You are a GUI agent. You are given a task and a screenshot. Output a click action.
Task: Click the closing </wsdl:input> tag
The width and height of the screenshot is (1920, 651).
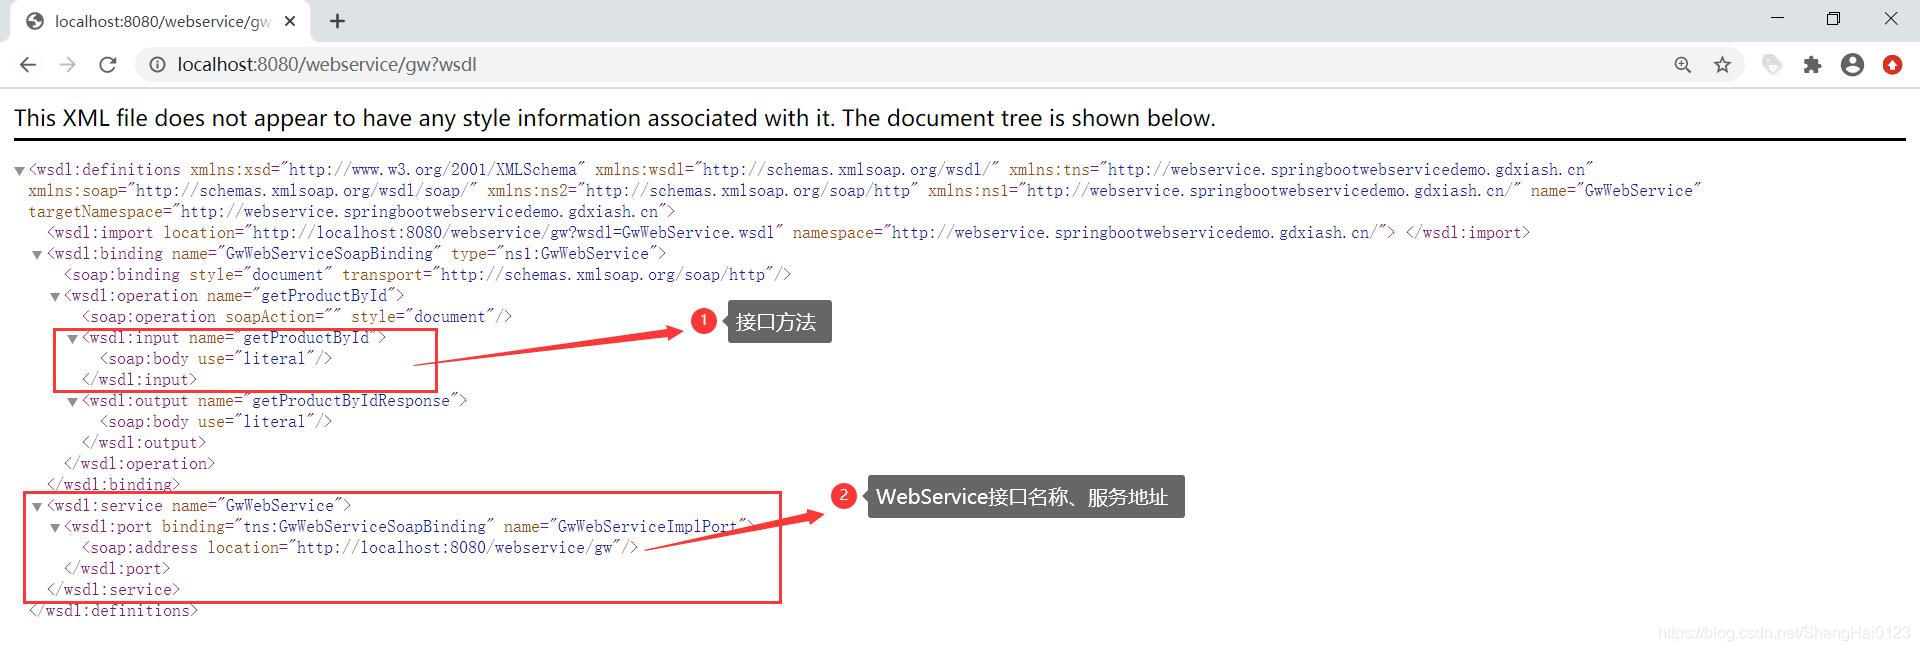[139, 380]
